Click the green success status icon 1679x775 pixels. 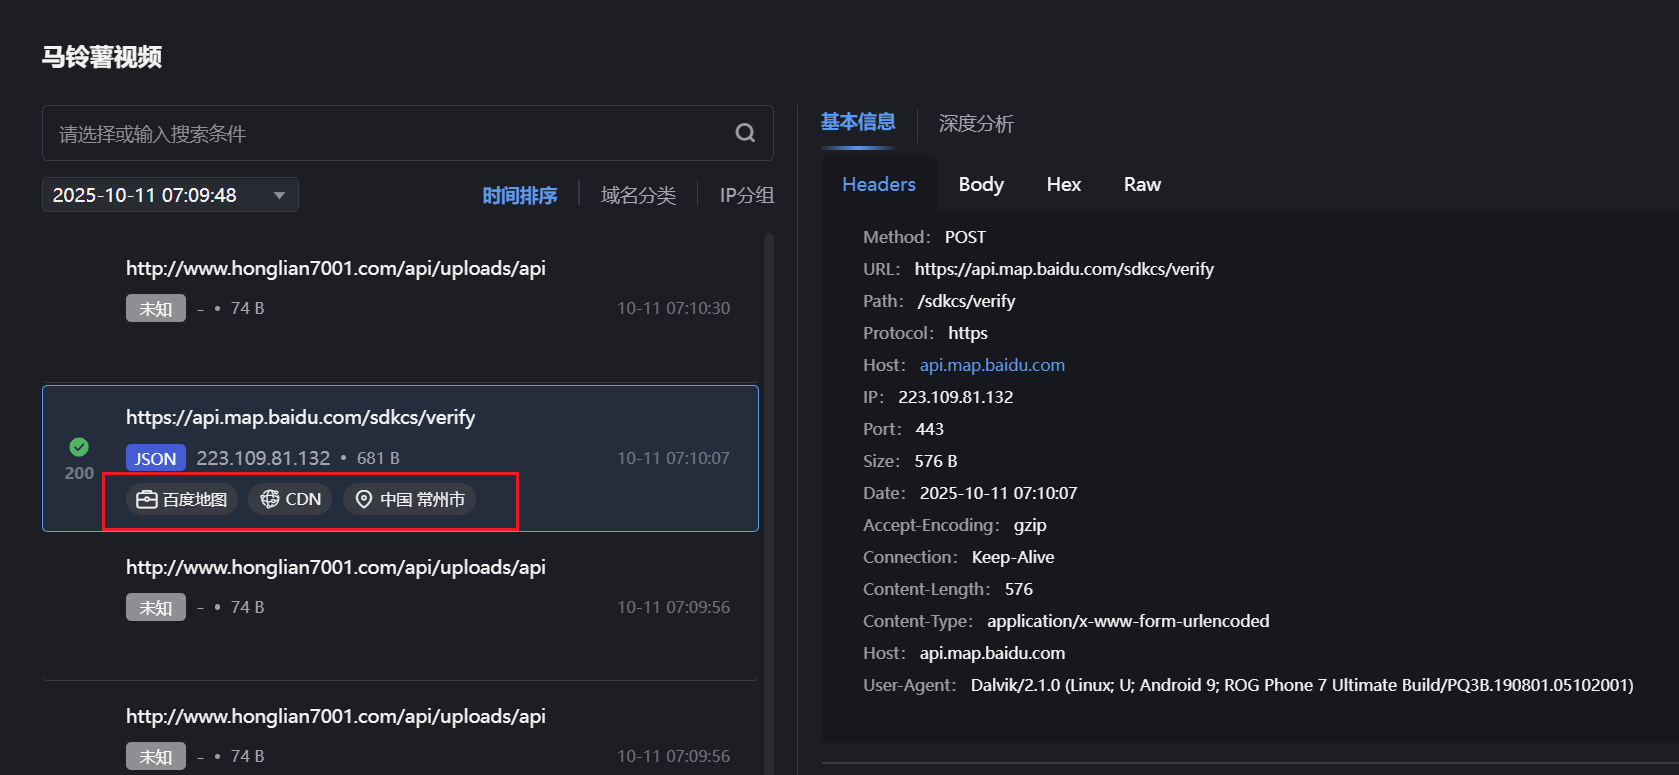click(79, 447)
